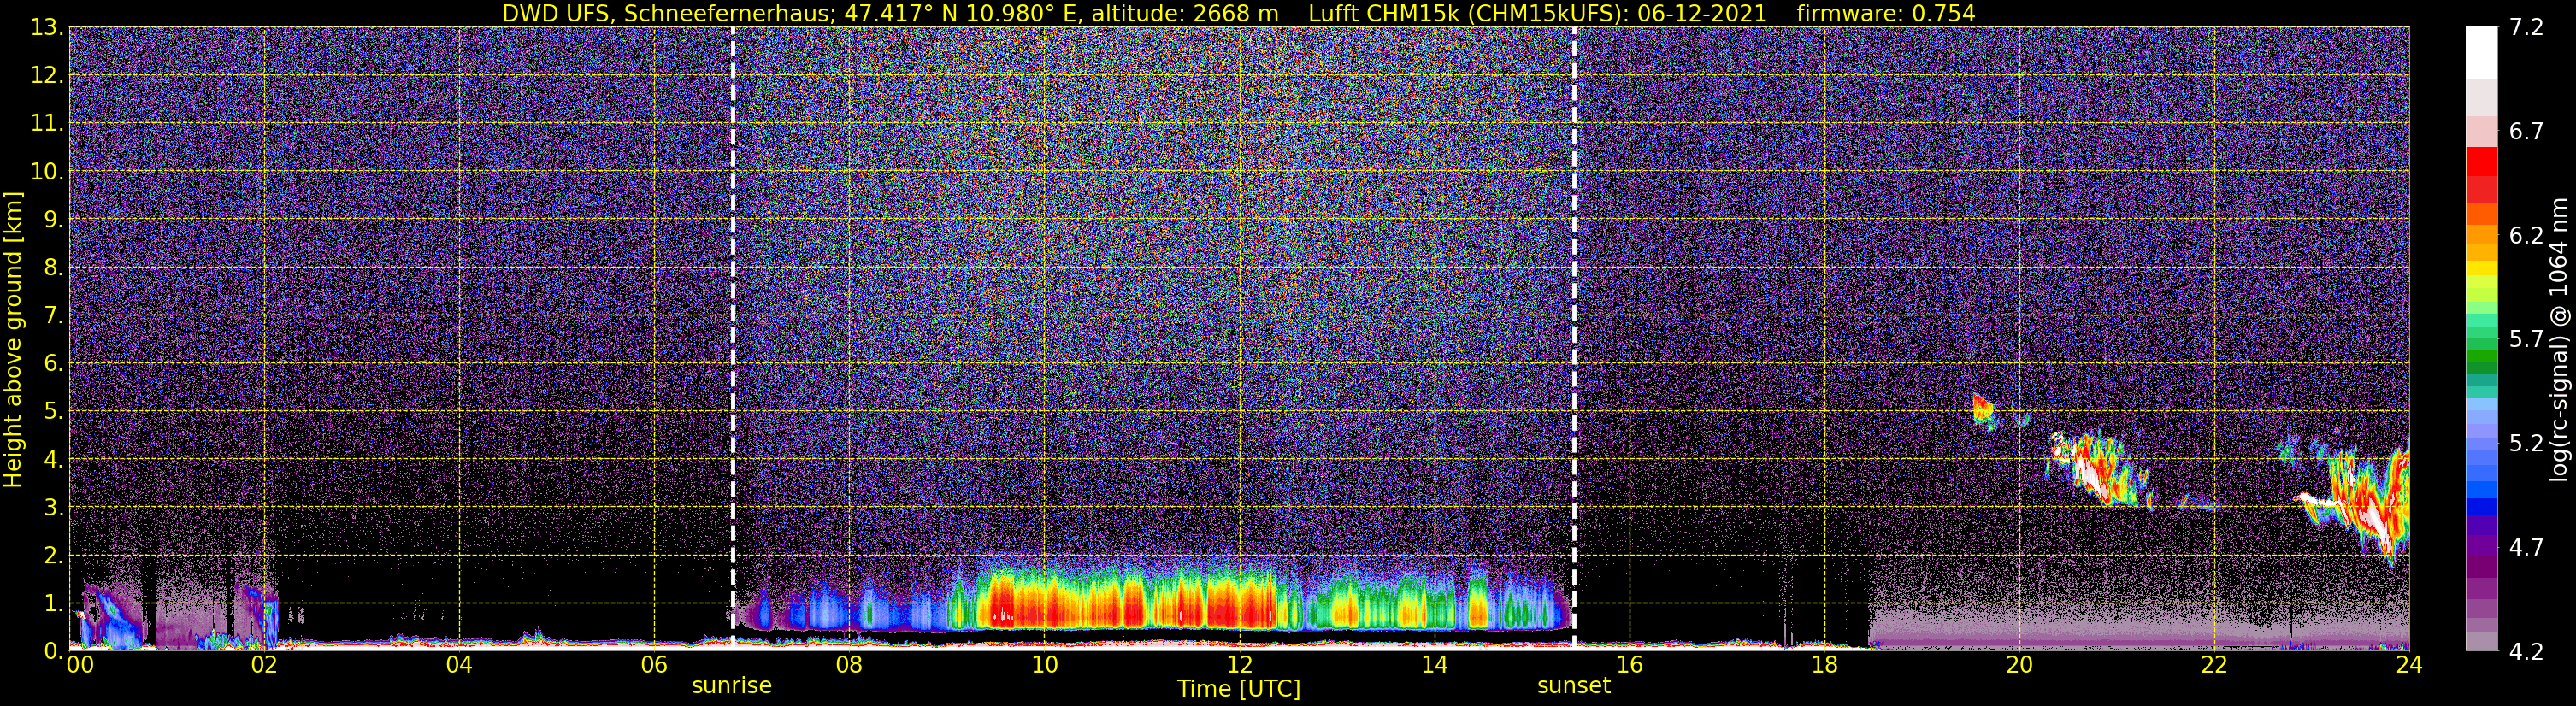Click the '3.' height axis tick label
2576x706 pixels.
pyautogui.click(x=53, y=507)
